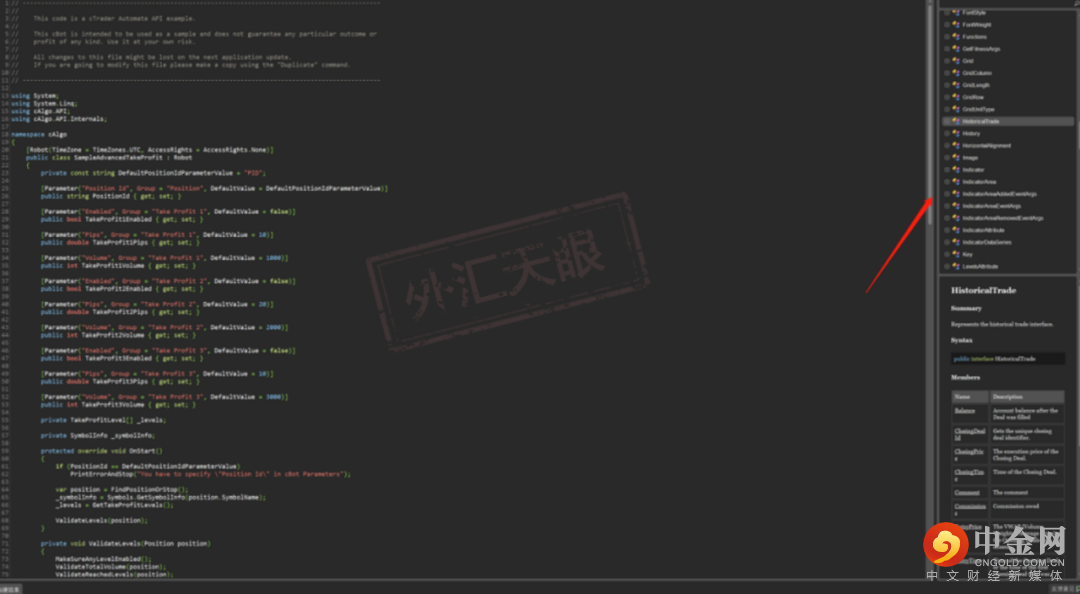Click the 'protected override void OnStart()' line
Image resolution: width=1080 pixels, height=594 pixels.
(x=101, y=451)
